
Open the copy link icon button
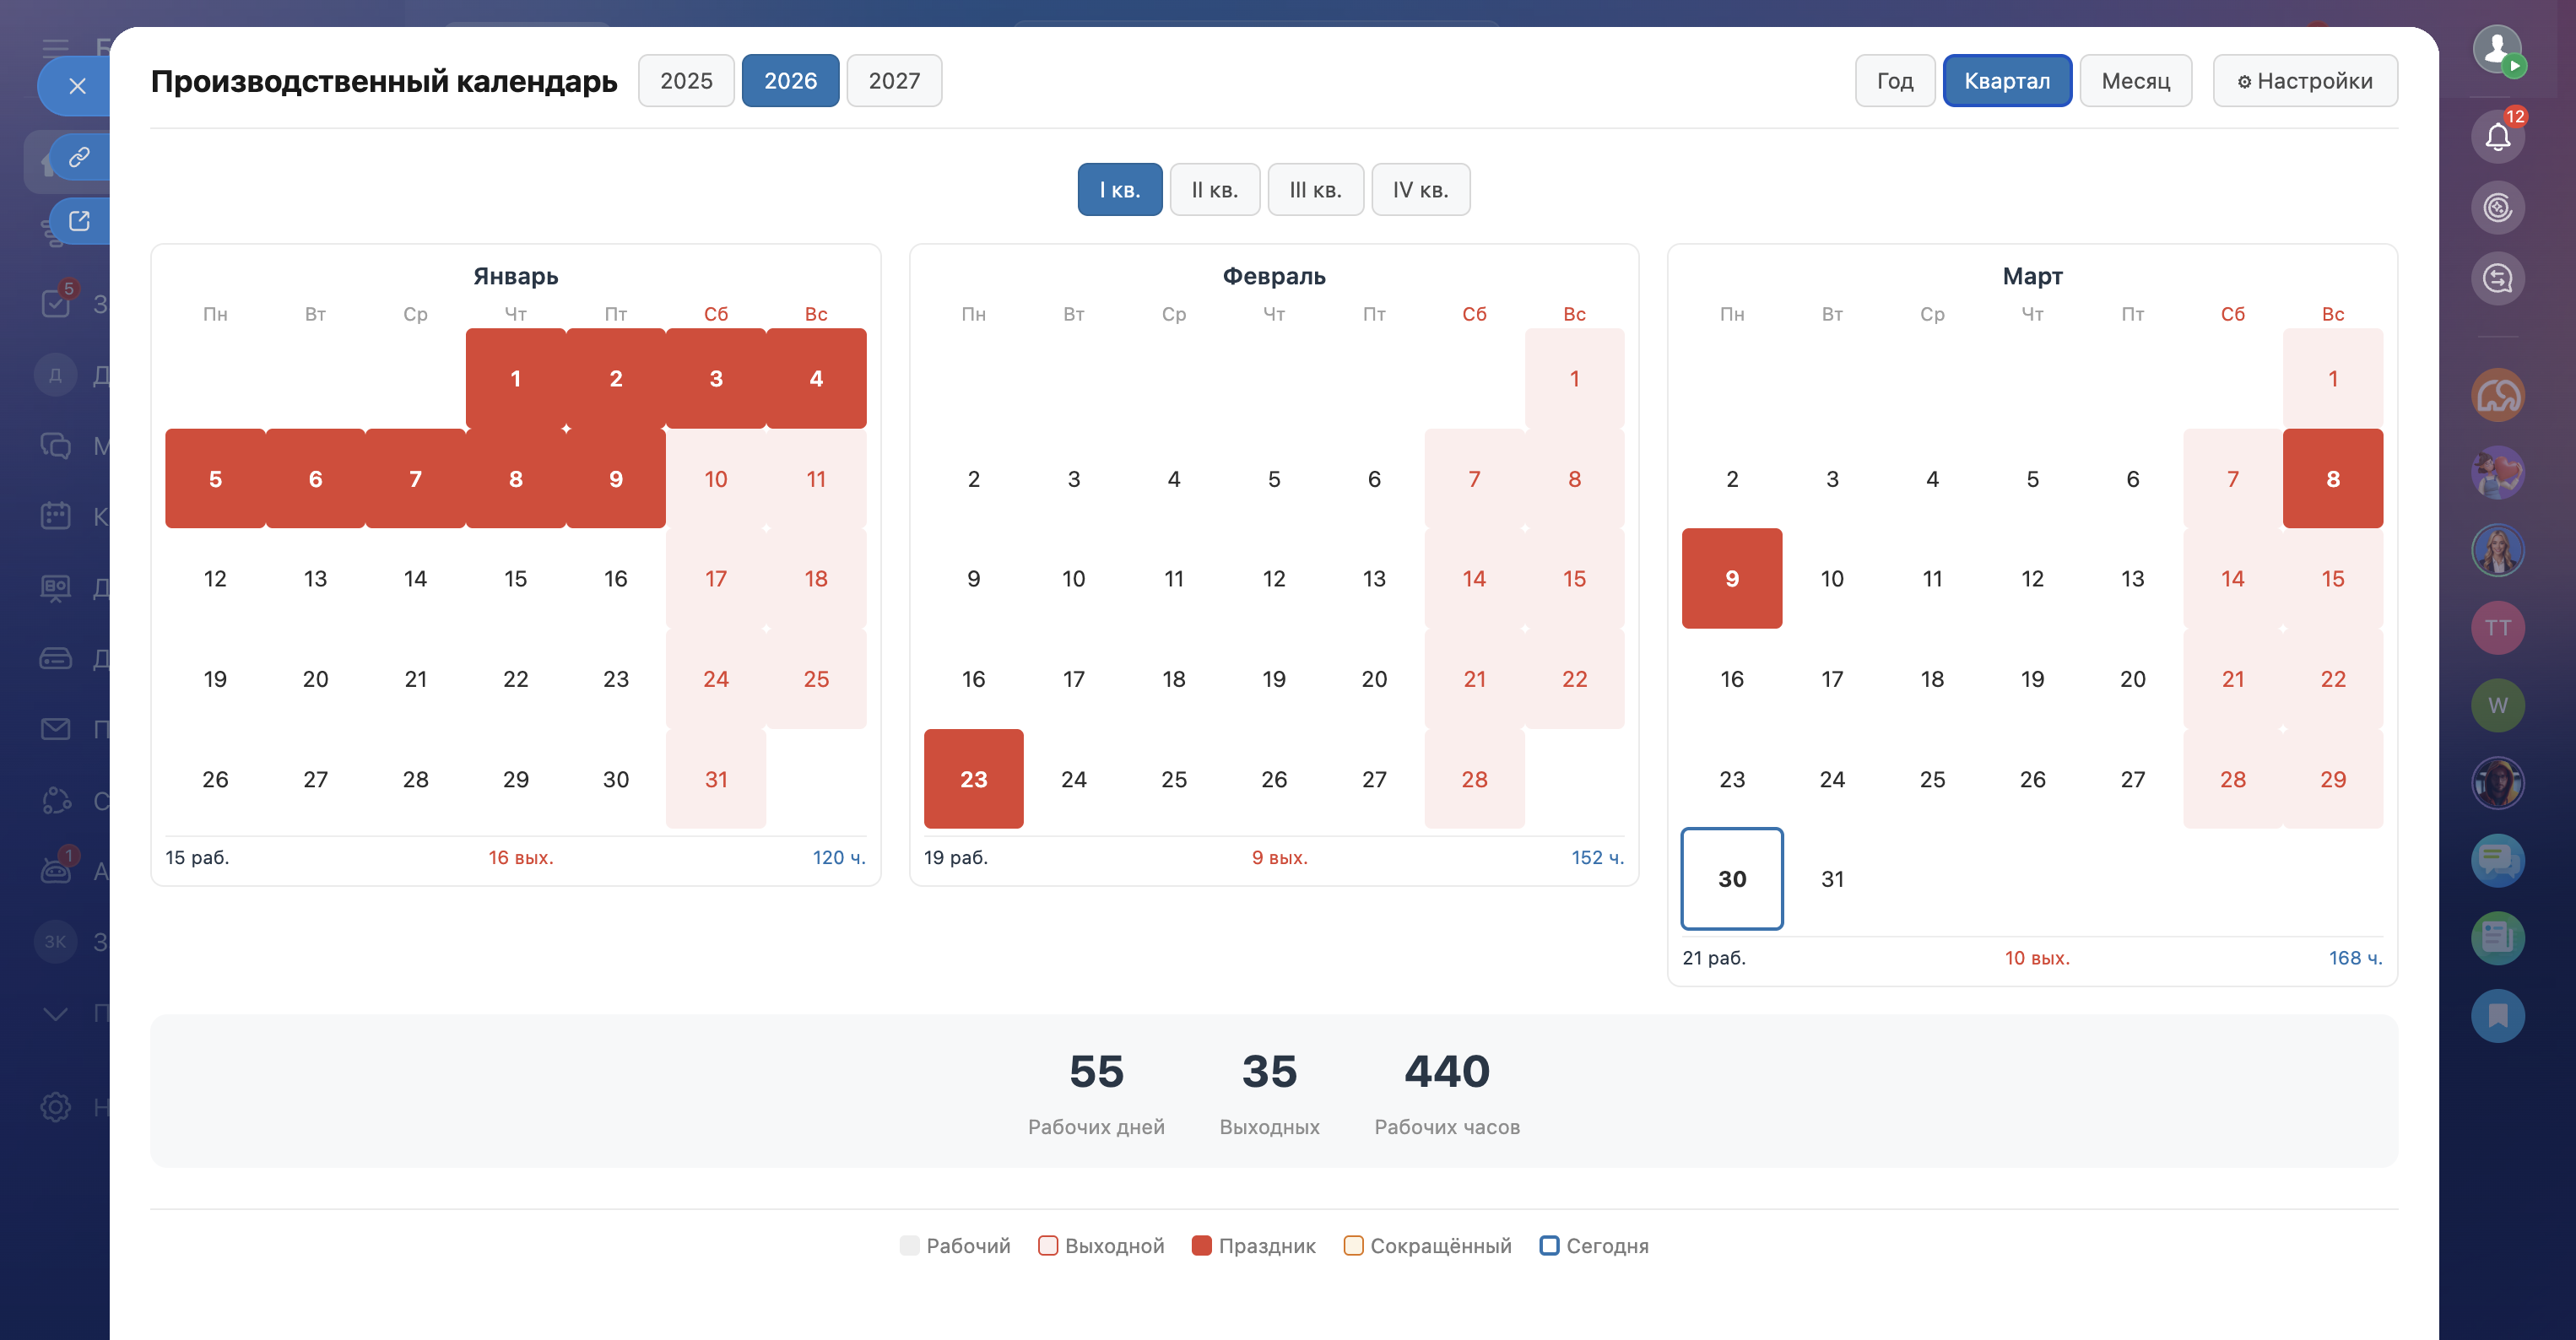pos(79,157)
